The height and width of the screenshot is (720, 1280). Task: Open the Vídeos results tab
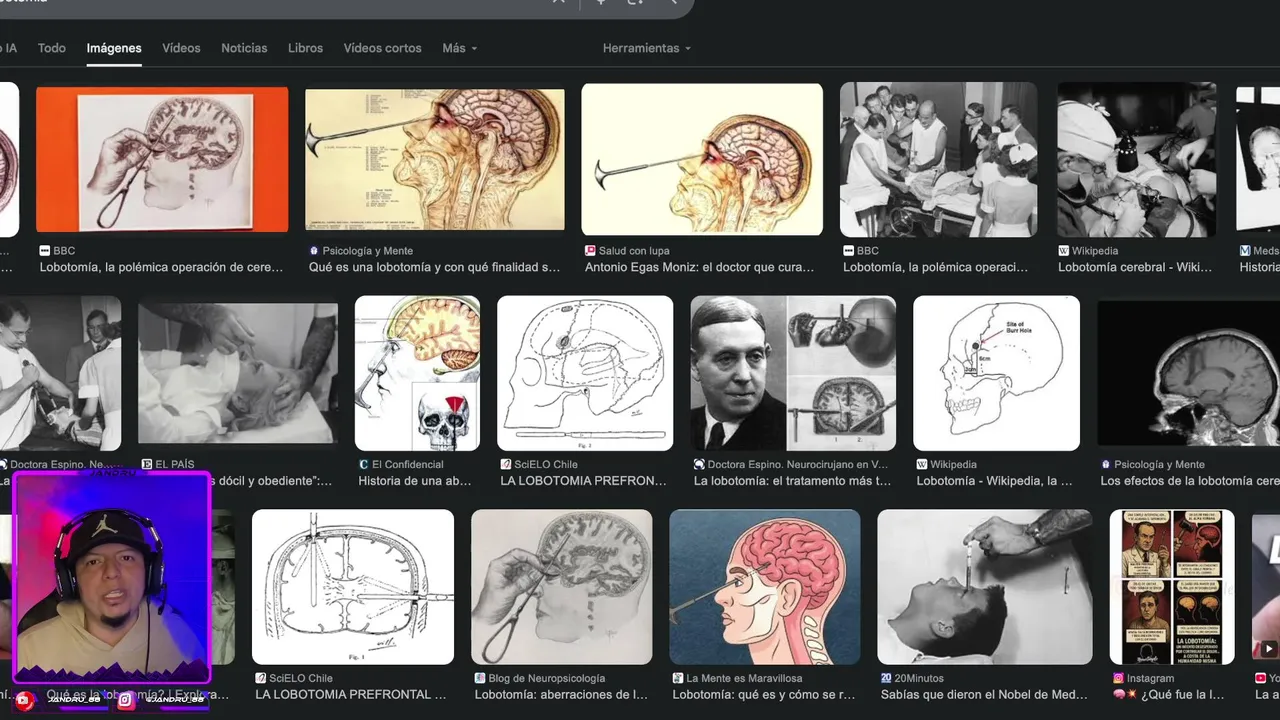[181, 48]
